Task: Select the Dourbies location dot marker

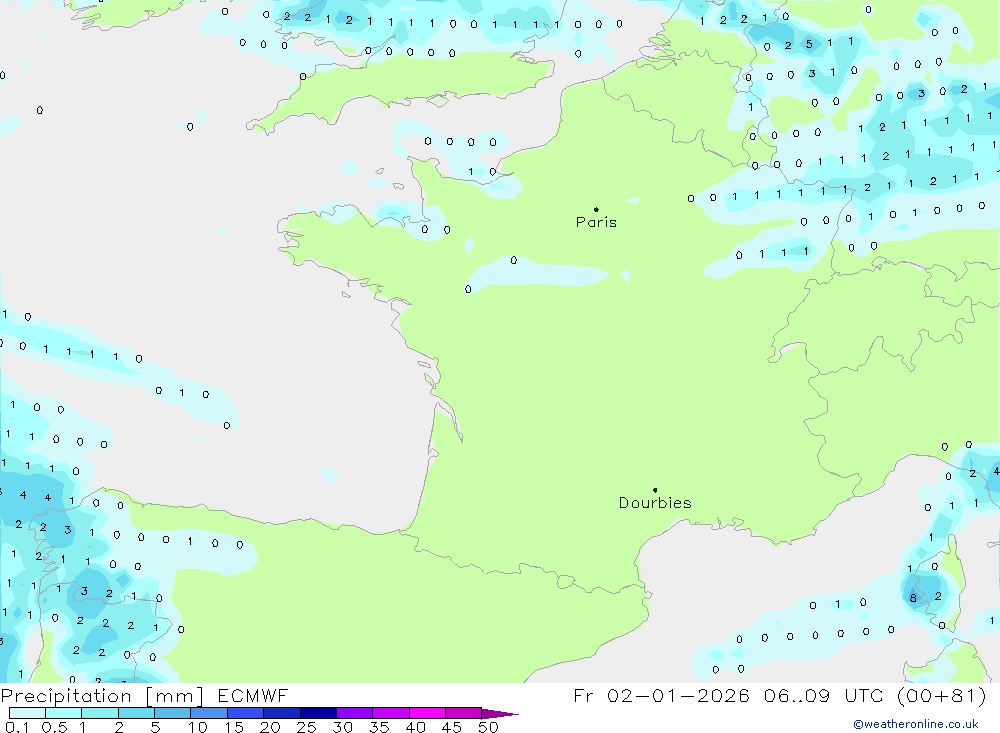Action: (x=655, y=490)
